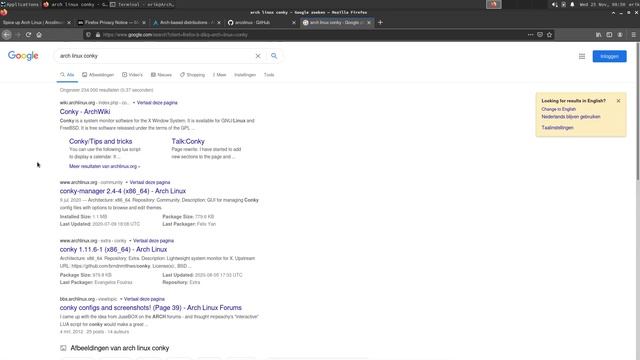The width and height of the screenshot is (640, 360).
Task: Go back using the Firefox back arrow
Action: [7, 35]
